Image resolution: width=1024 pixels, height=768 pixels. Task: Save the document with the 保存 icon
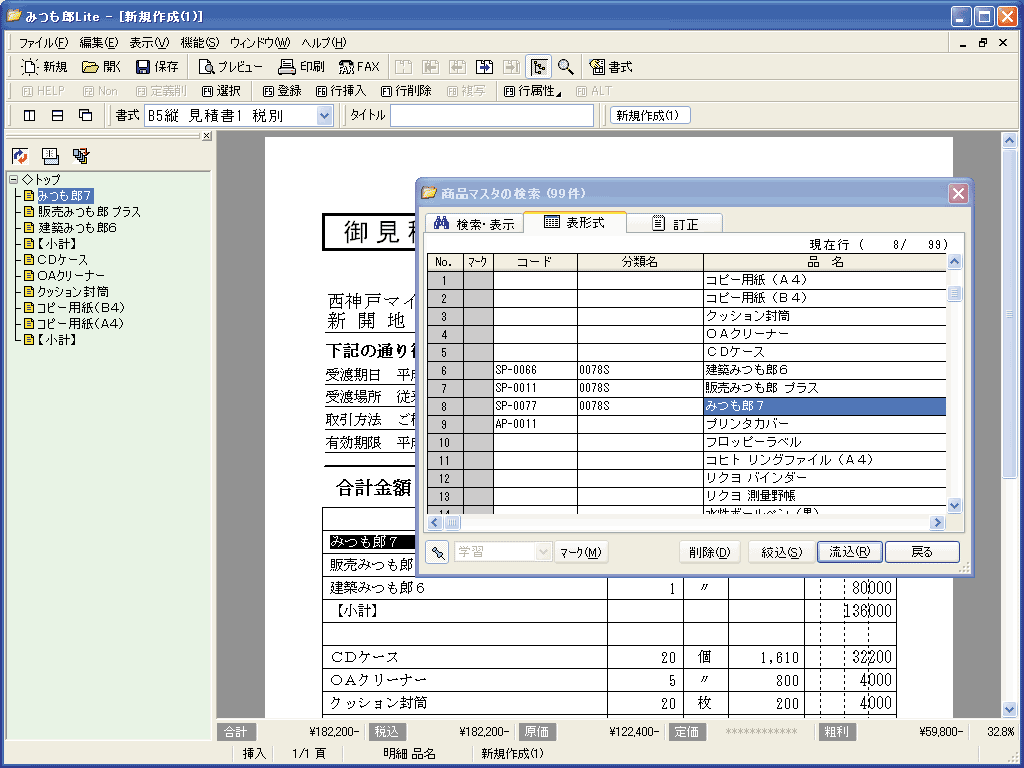(x=157, y=67)
